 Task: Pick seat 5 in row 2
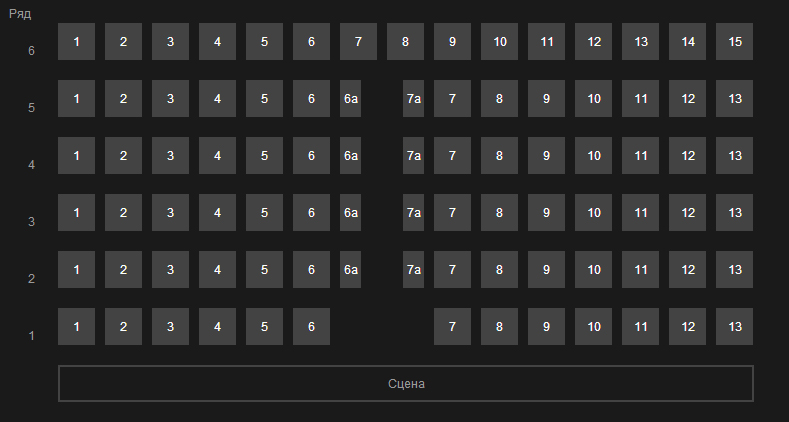click(x=264, y=270)
